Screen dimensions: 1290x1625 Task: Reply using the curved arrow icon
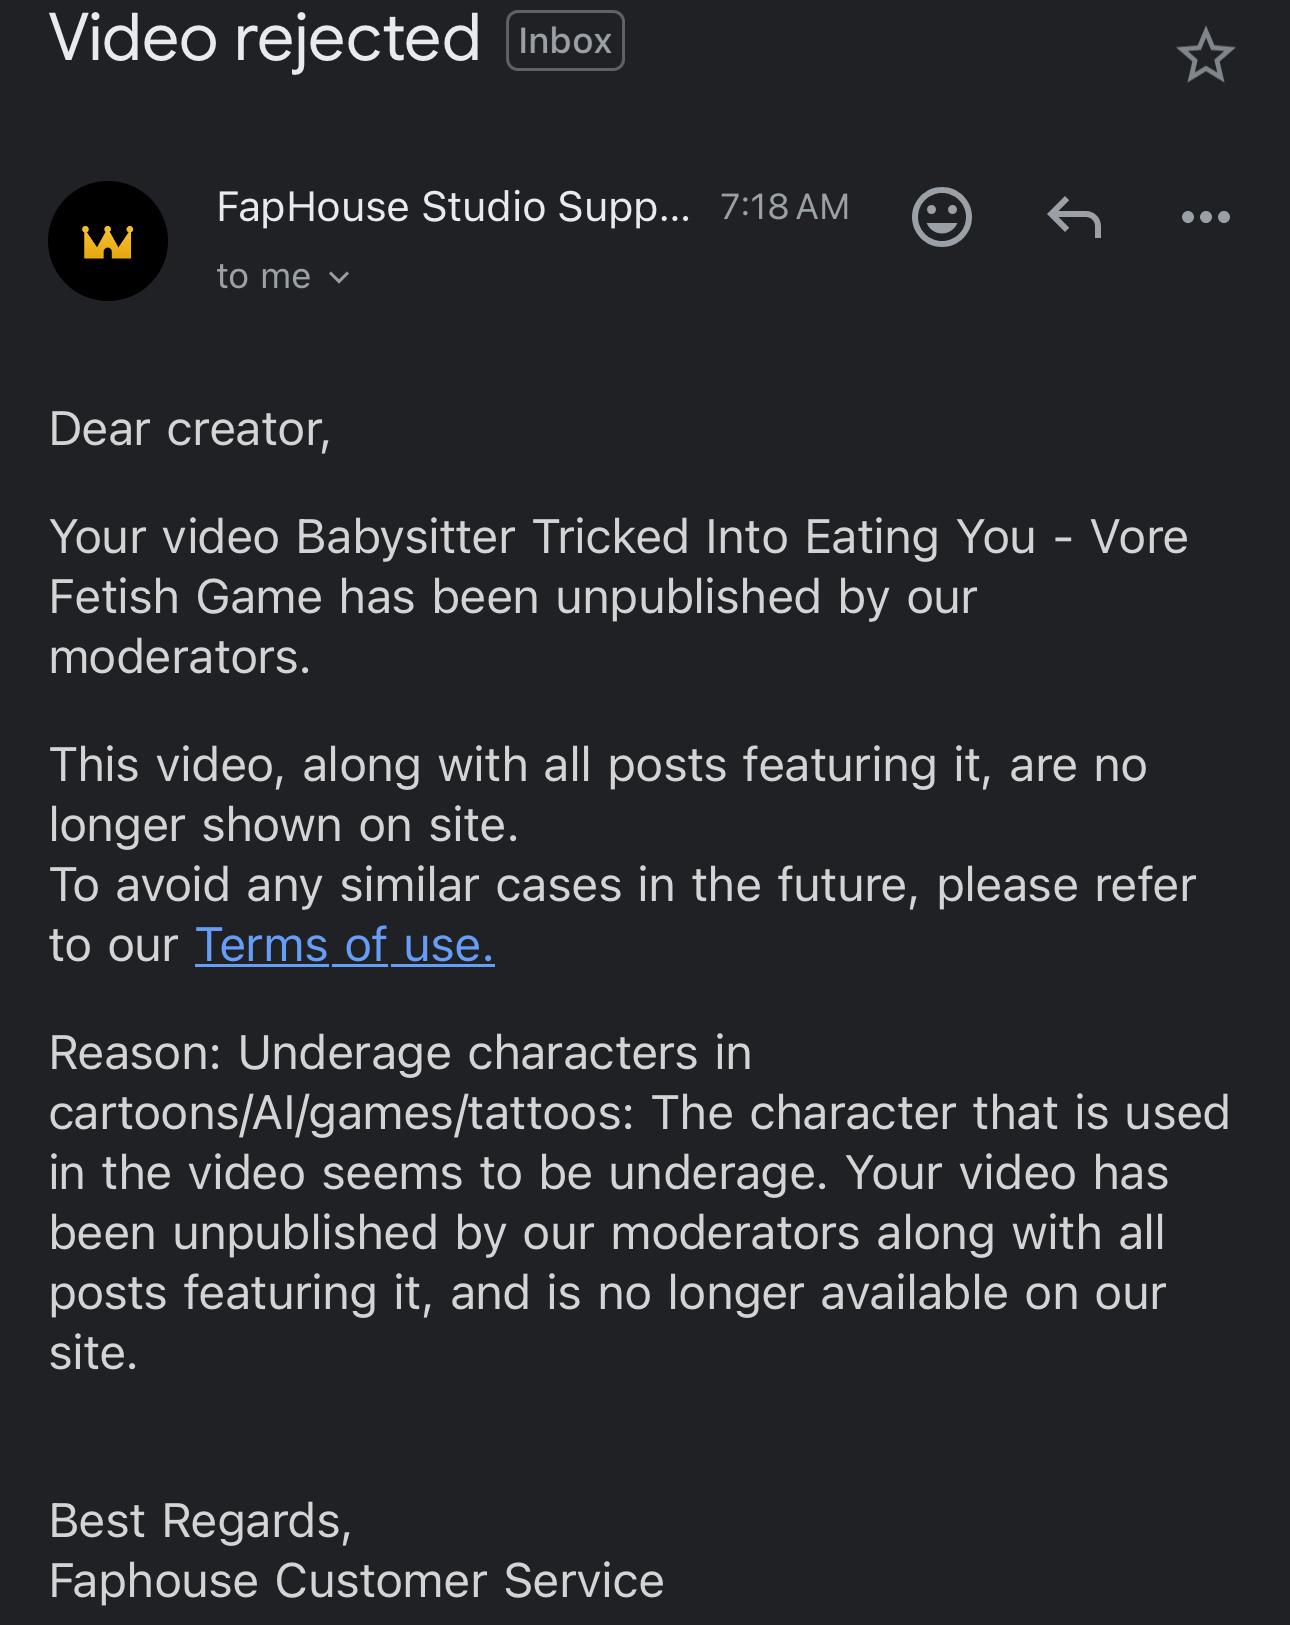click(x=1074, y=216)
